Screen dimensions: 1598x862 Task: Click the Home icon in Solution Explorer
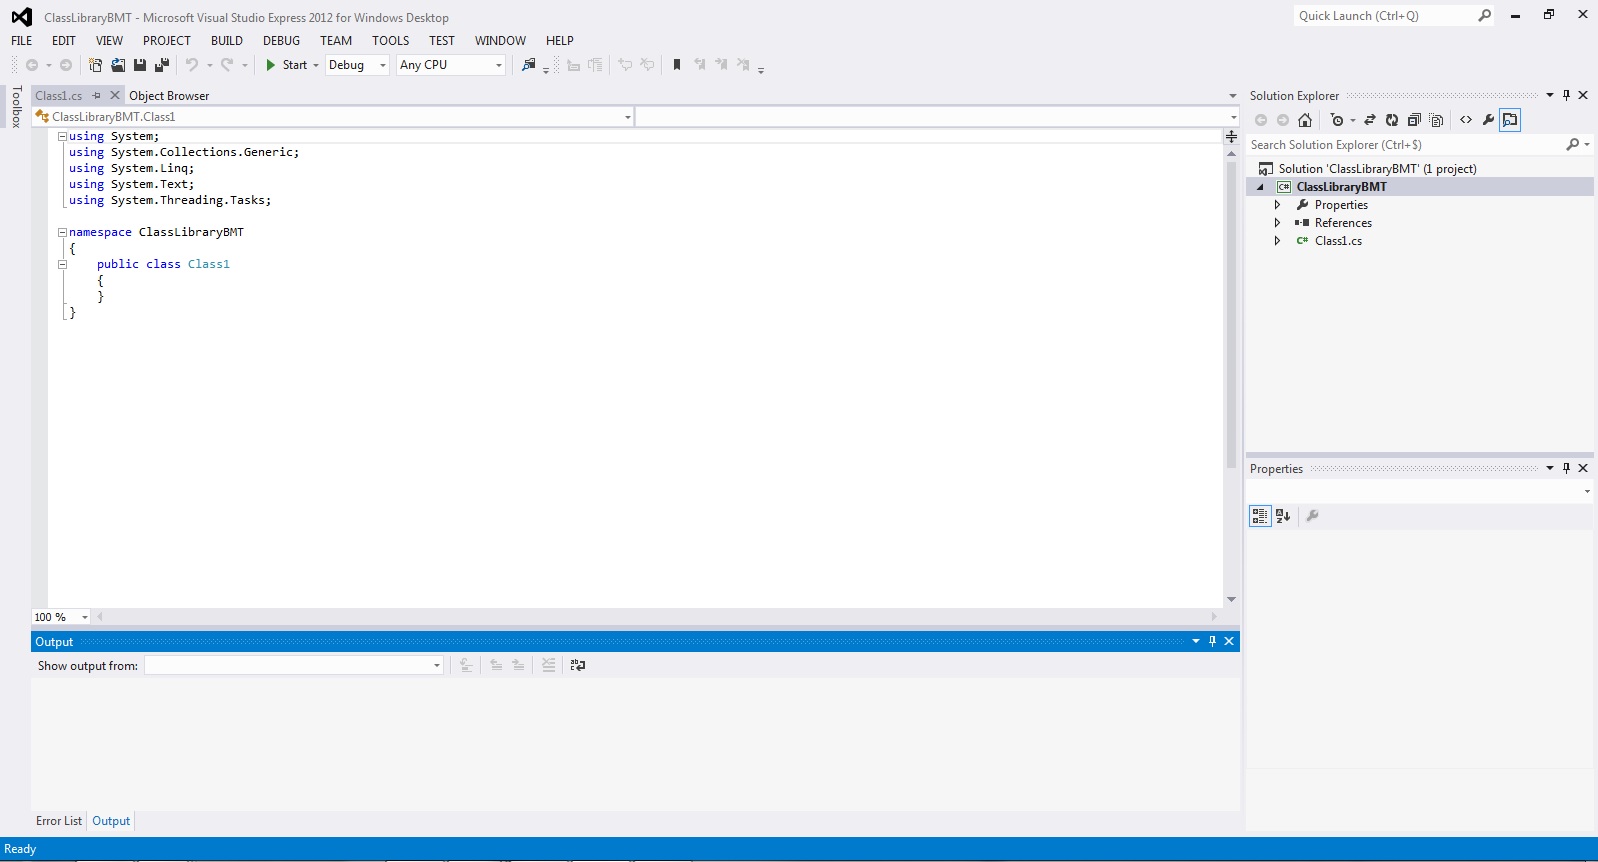coord(1305,120)
